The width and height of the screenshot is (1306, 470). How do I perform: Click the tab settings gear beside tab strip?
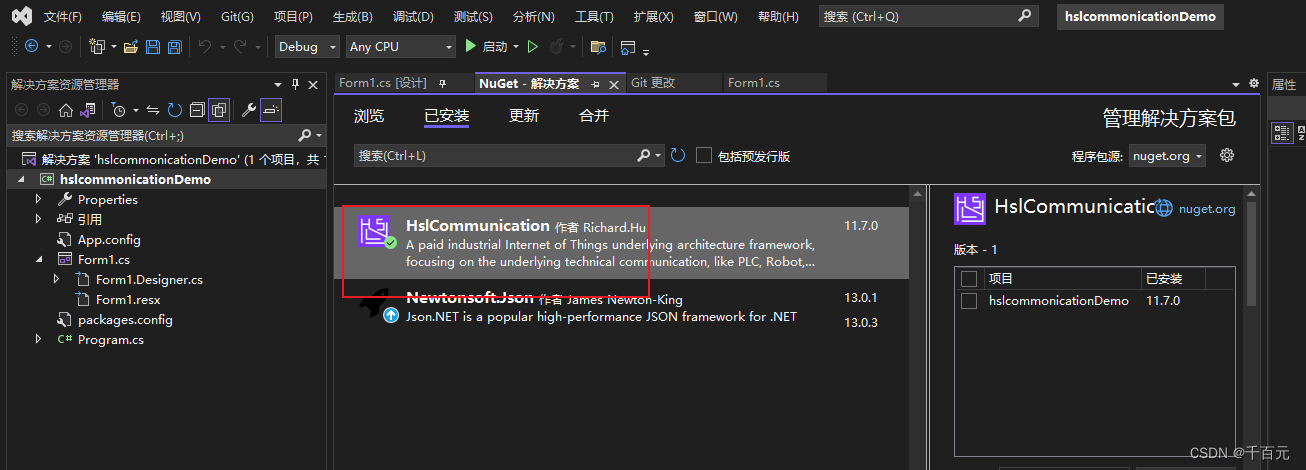pos(1254,83)
